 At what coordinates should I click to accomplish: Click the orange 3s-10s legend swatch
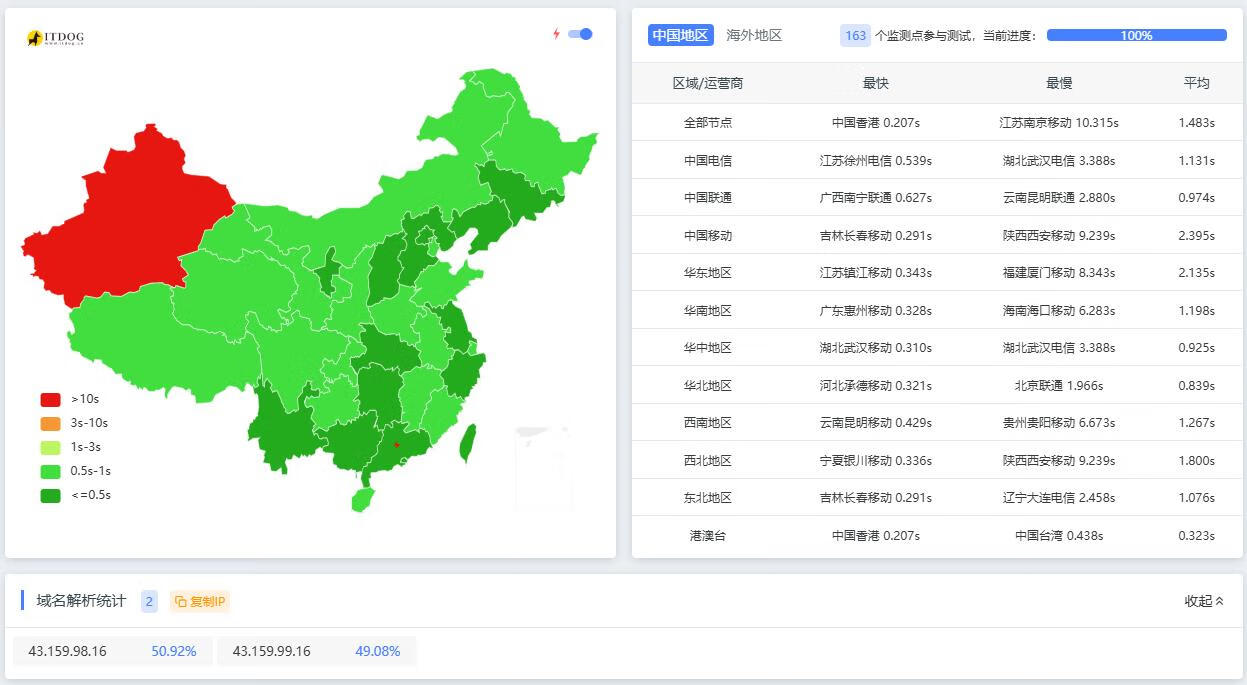click(50, 423)
